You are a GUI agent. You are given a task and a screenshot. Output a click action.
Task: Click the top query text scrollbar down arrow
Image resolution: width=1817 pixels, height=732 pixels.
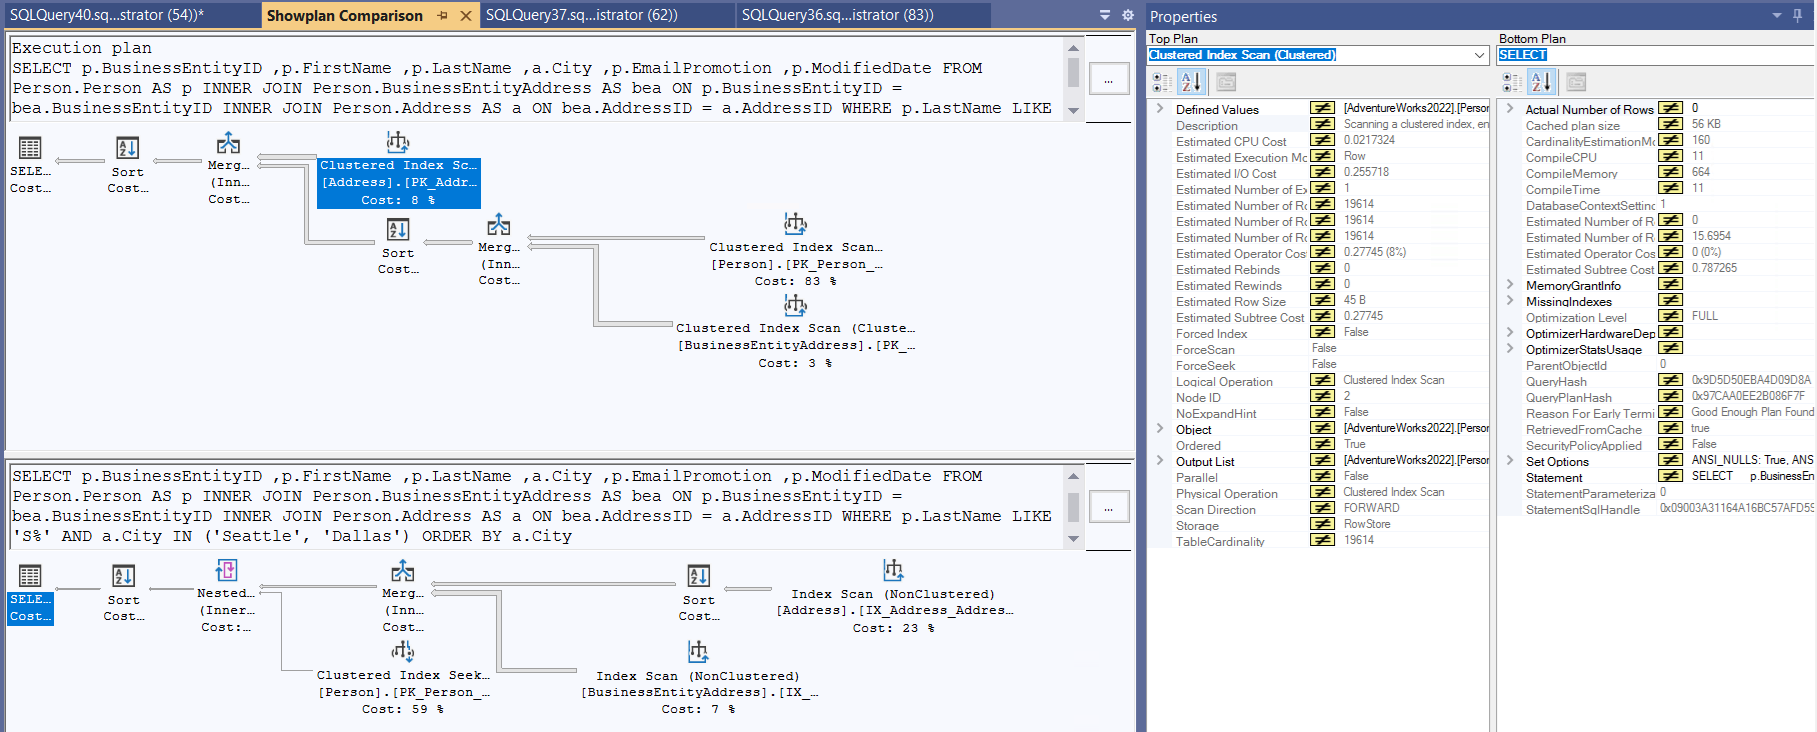(x=1073, y=110)
